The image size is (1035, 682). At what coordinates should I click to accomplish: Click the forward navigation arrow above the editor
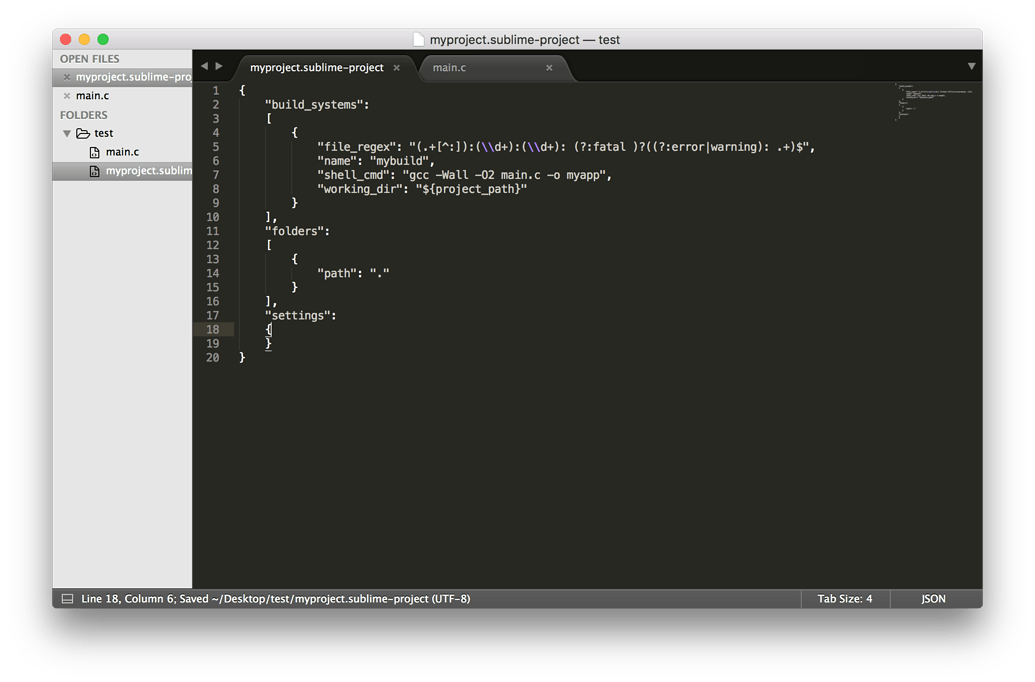218,65
